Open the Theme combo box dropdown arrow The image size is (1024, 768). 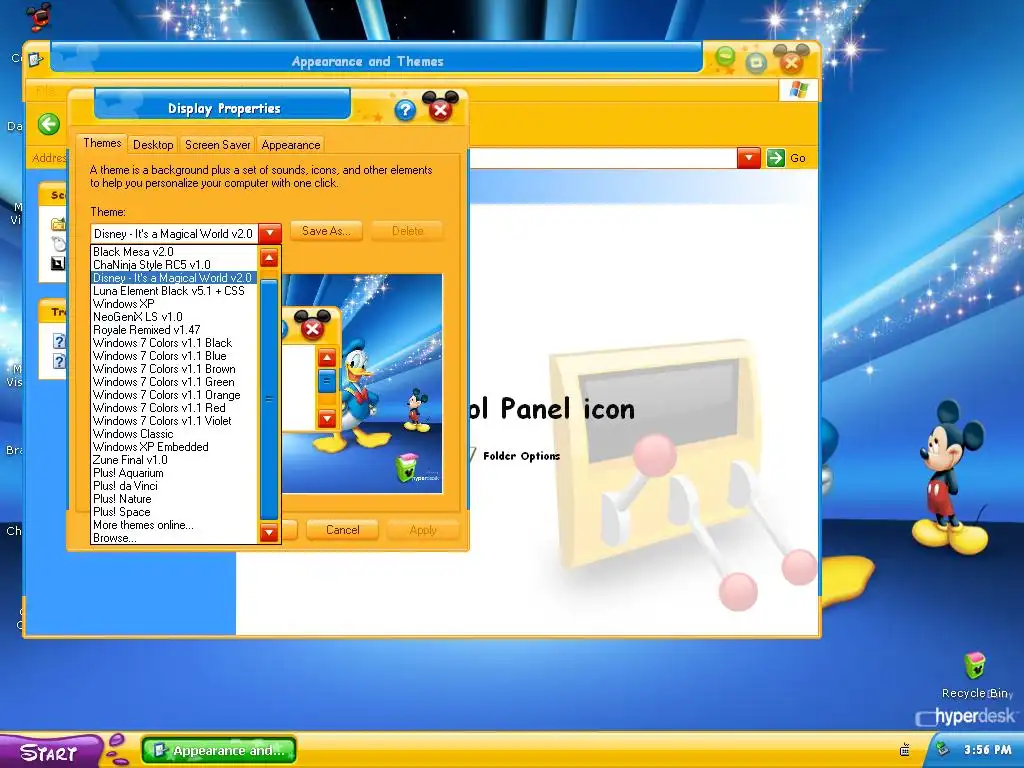pyautogui.click(x=270, y=233)
